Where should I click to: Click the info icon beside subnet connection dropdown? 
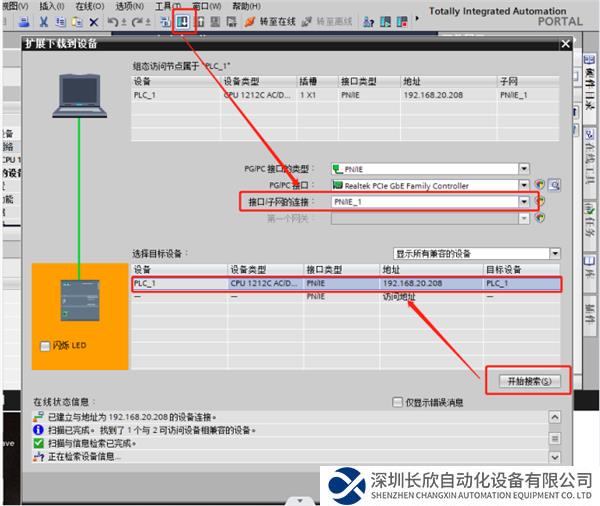[541, 201]
